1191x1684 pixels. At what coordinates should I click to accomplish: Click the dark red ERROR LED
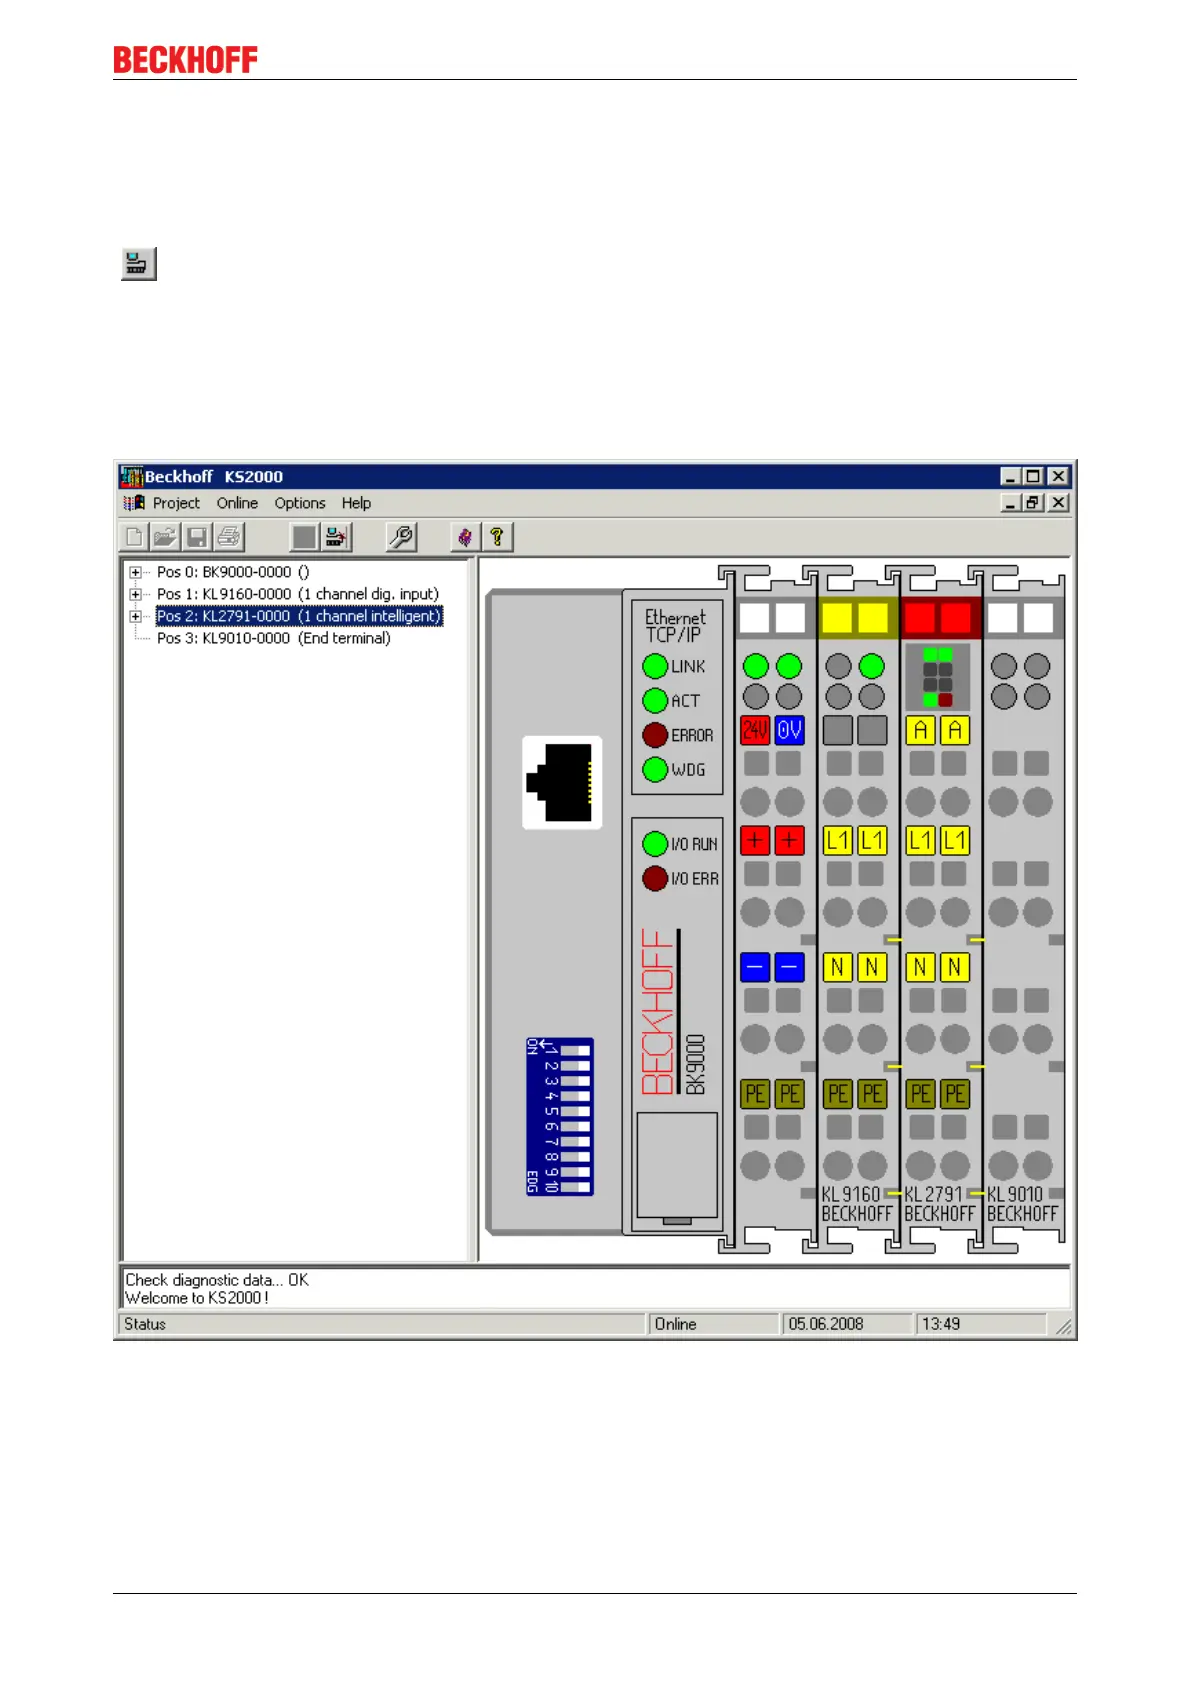(x=655, y=735)
